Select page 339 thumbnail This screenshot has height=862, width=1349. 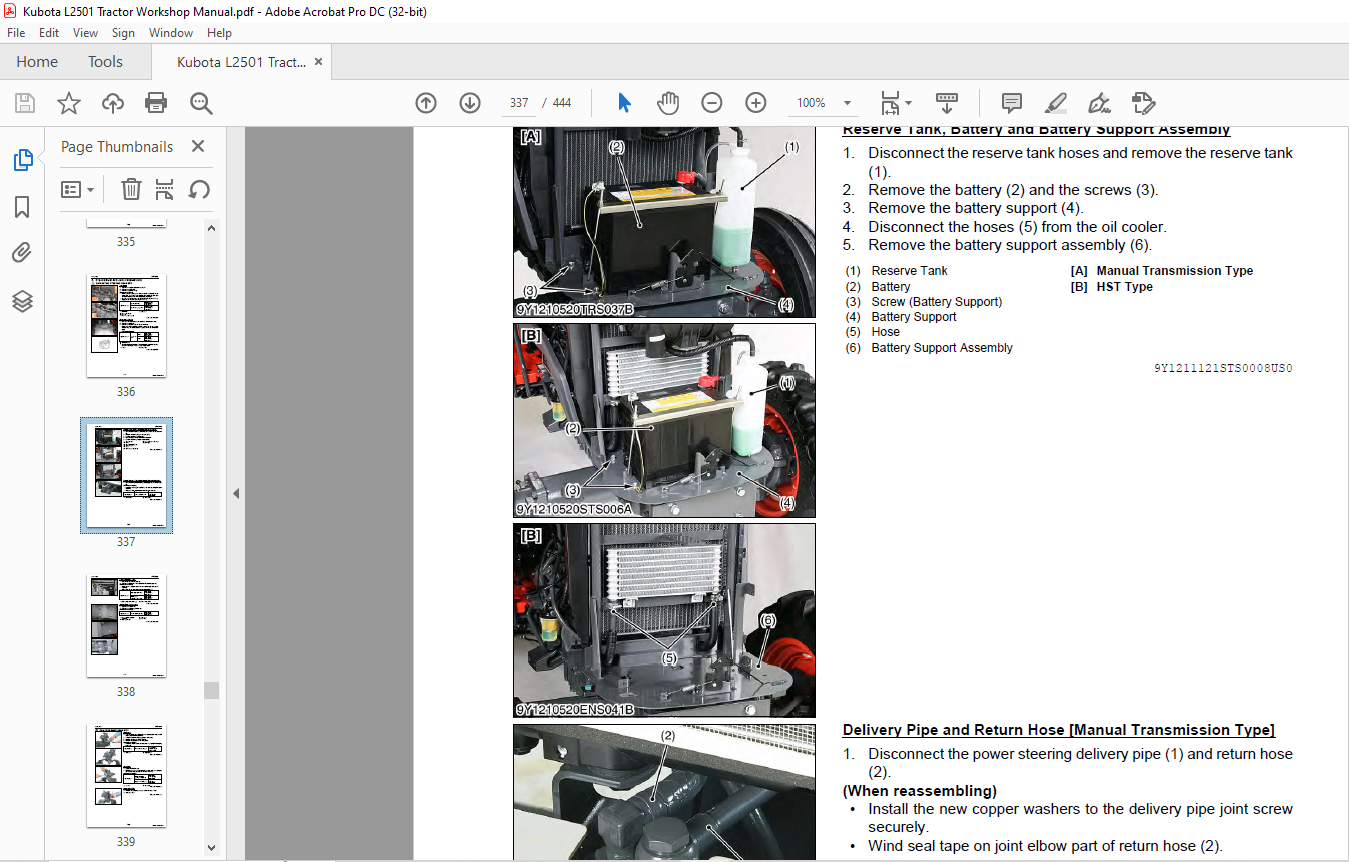click(x=126, y=776)
